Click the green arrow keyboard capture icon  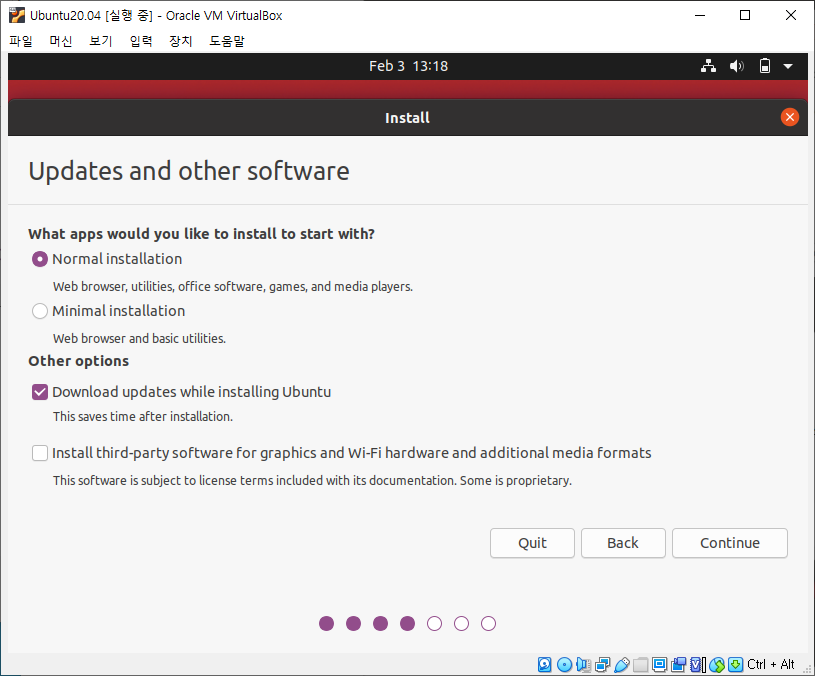[x=735, y=665]
